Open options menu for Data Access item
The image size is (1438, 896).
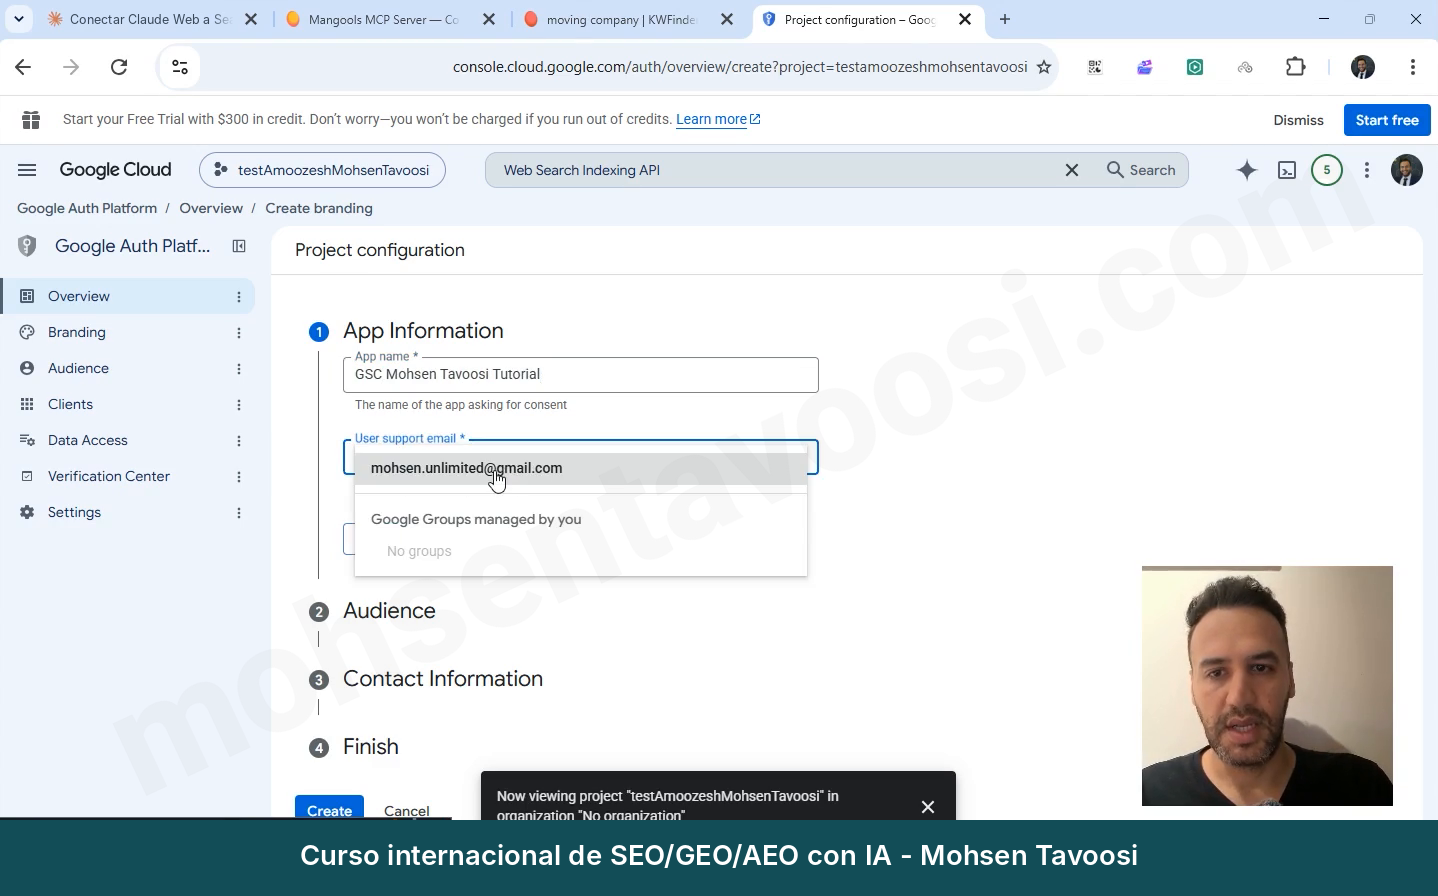(x=239, y=441)
